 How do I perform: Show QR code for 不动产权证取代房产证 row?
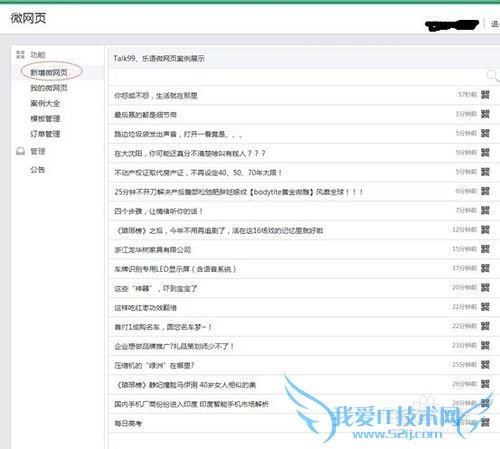[x=485, y=172]
